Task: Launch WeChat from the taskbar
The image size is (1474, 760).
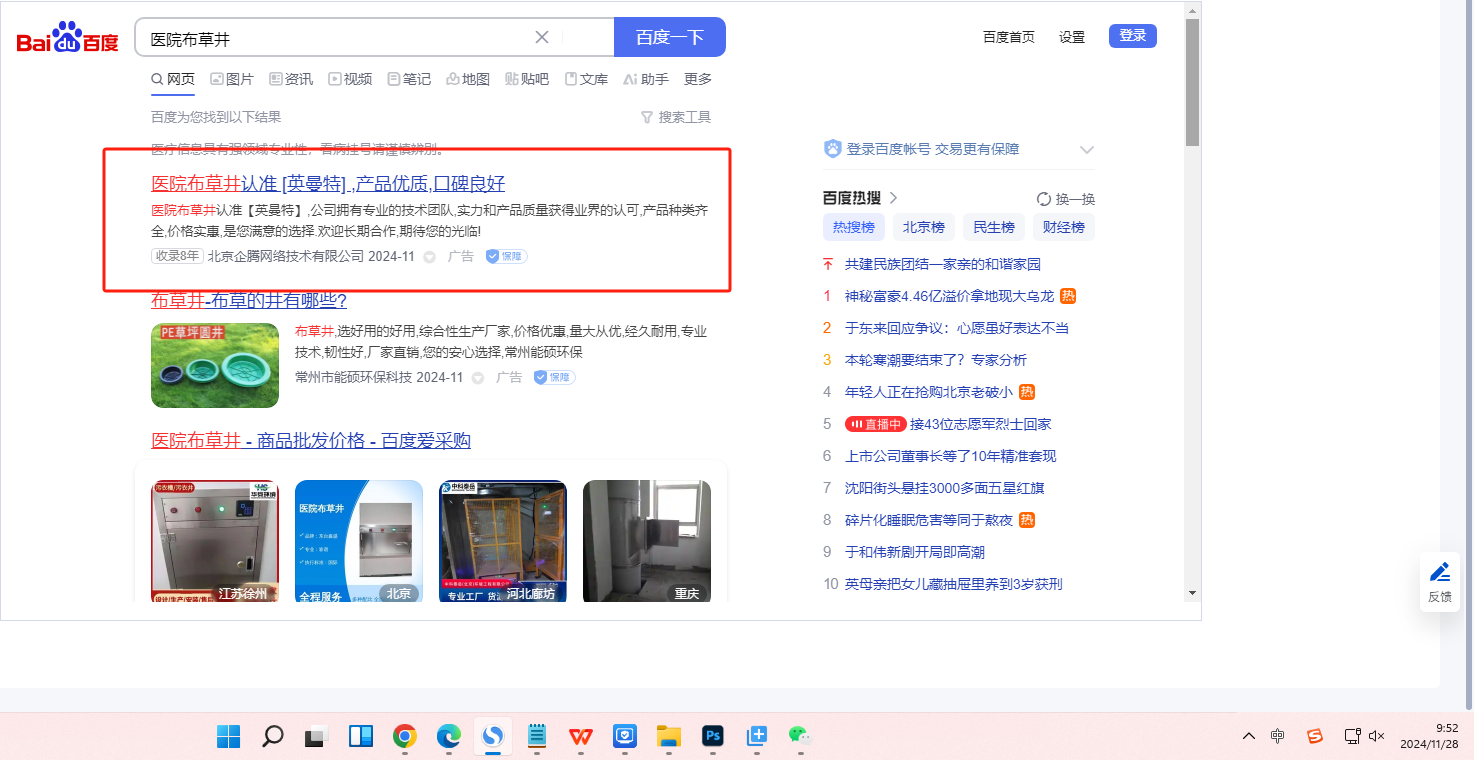Action: click(x=799, y=737)
